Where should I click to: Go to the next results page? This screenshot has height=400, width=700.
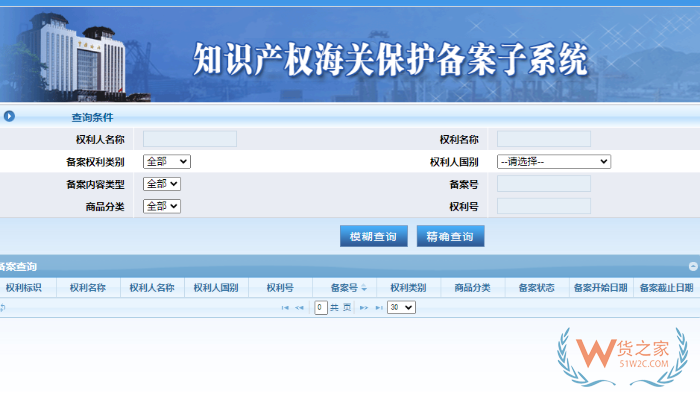tap(364, 308)
